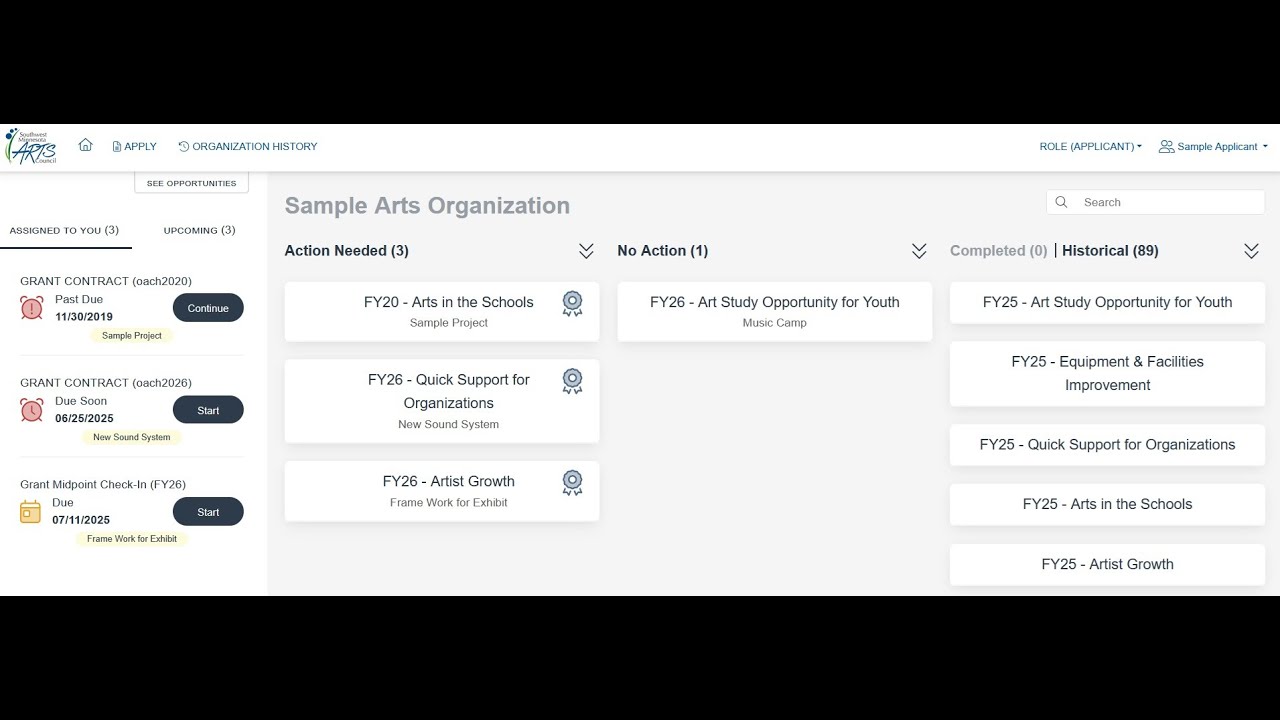Click the 11/30/2019 due date
This screenshot has height=720, width=1280.
pyautogui.click(x=84, y=317)
